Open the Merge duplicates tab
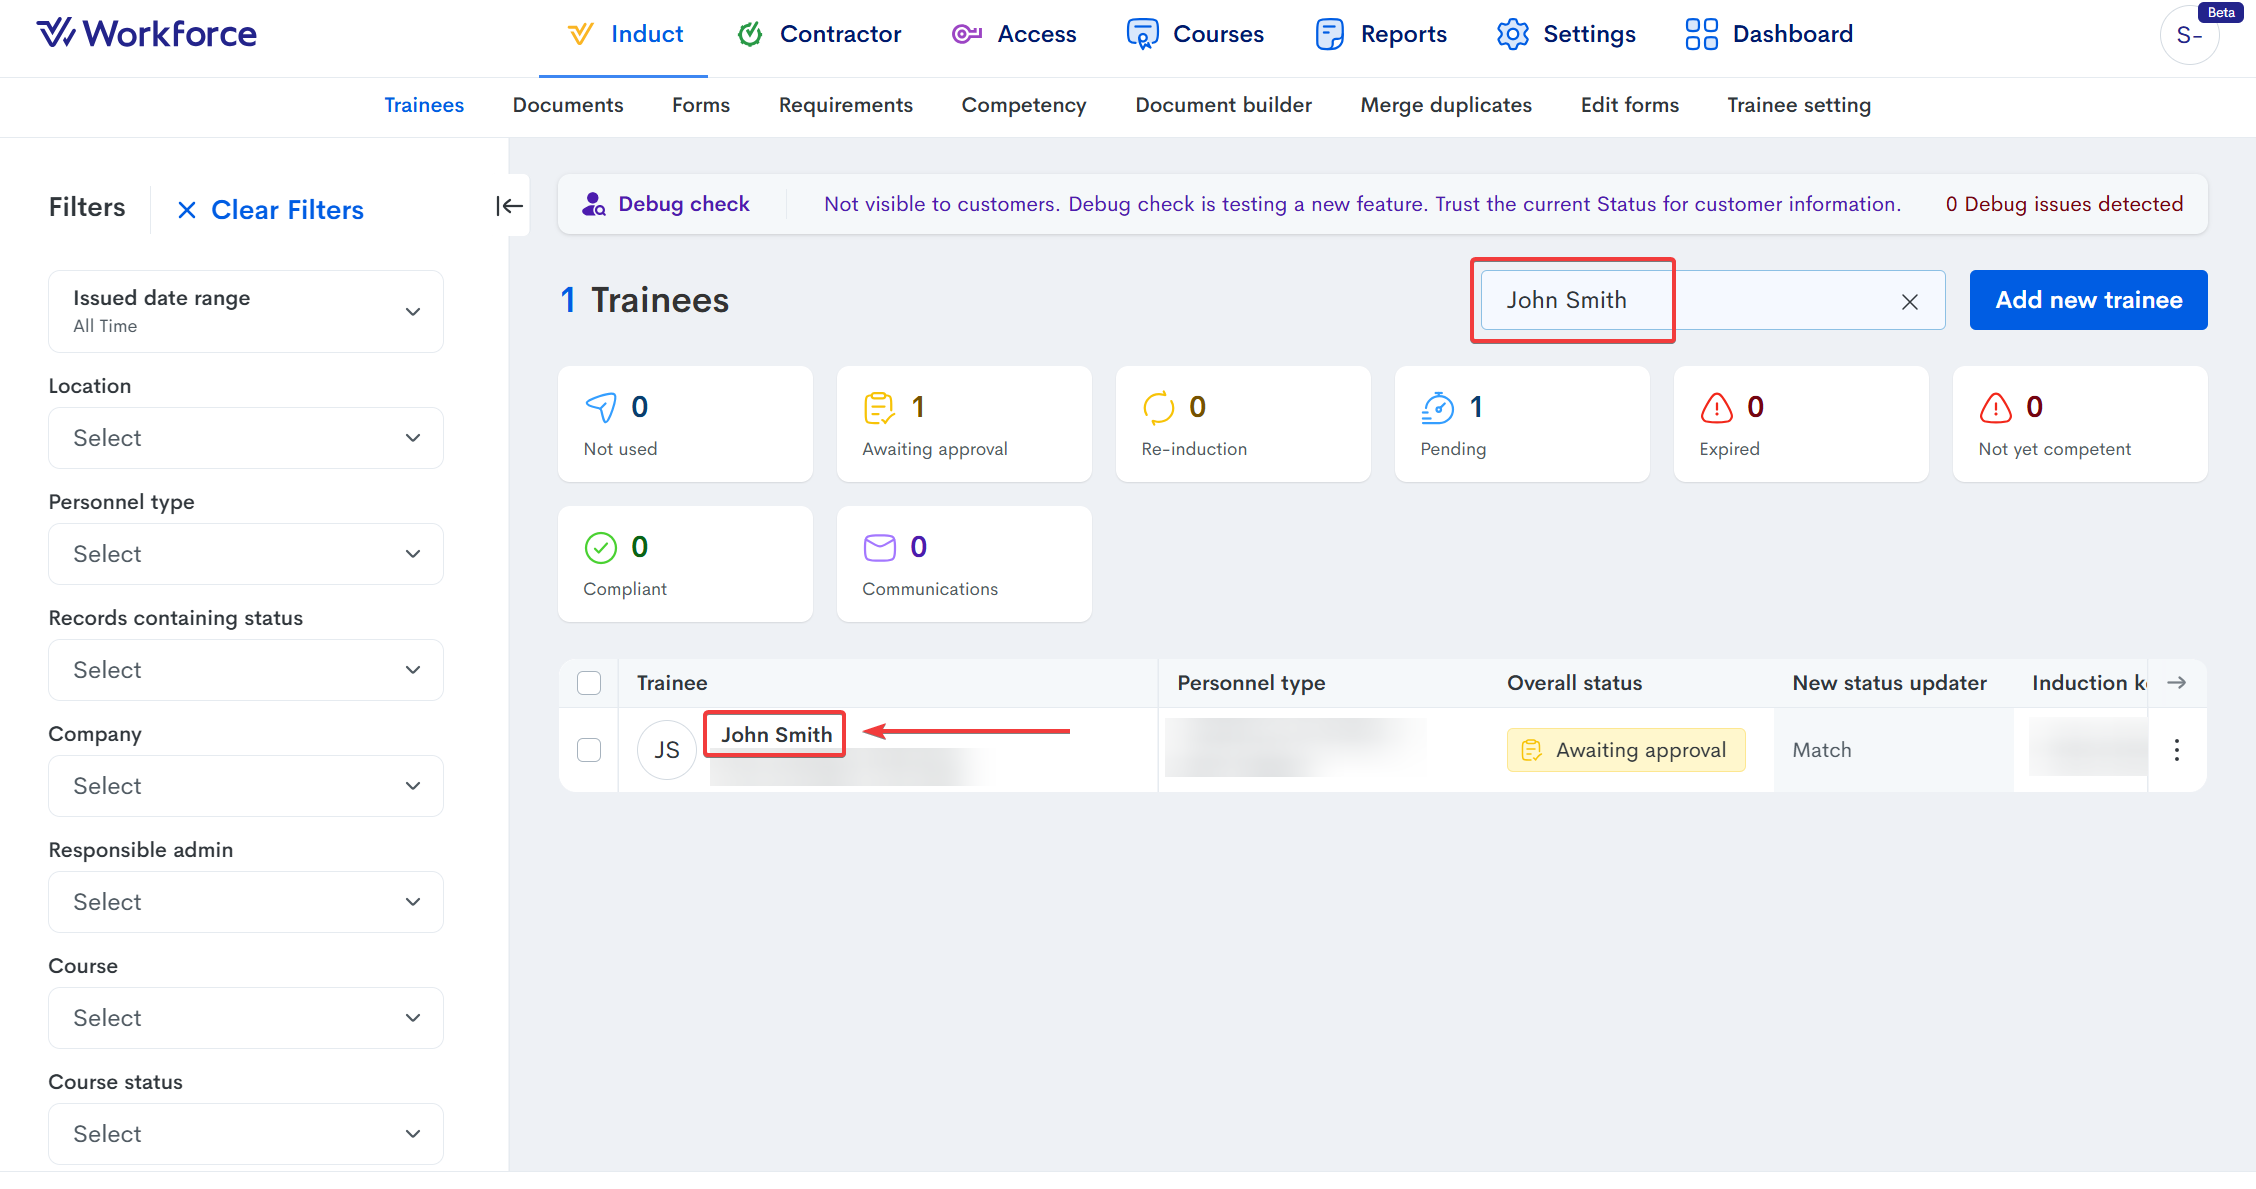Image resolution: width=2256 pixels, height=1189 pixels. click(1445, 105)
